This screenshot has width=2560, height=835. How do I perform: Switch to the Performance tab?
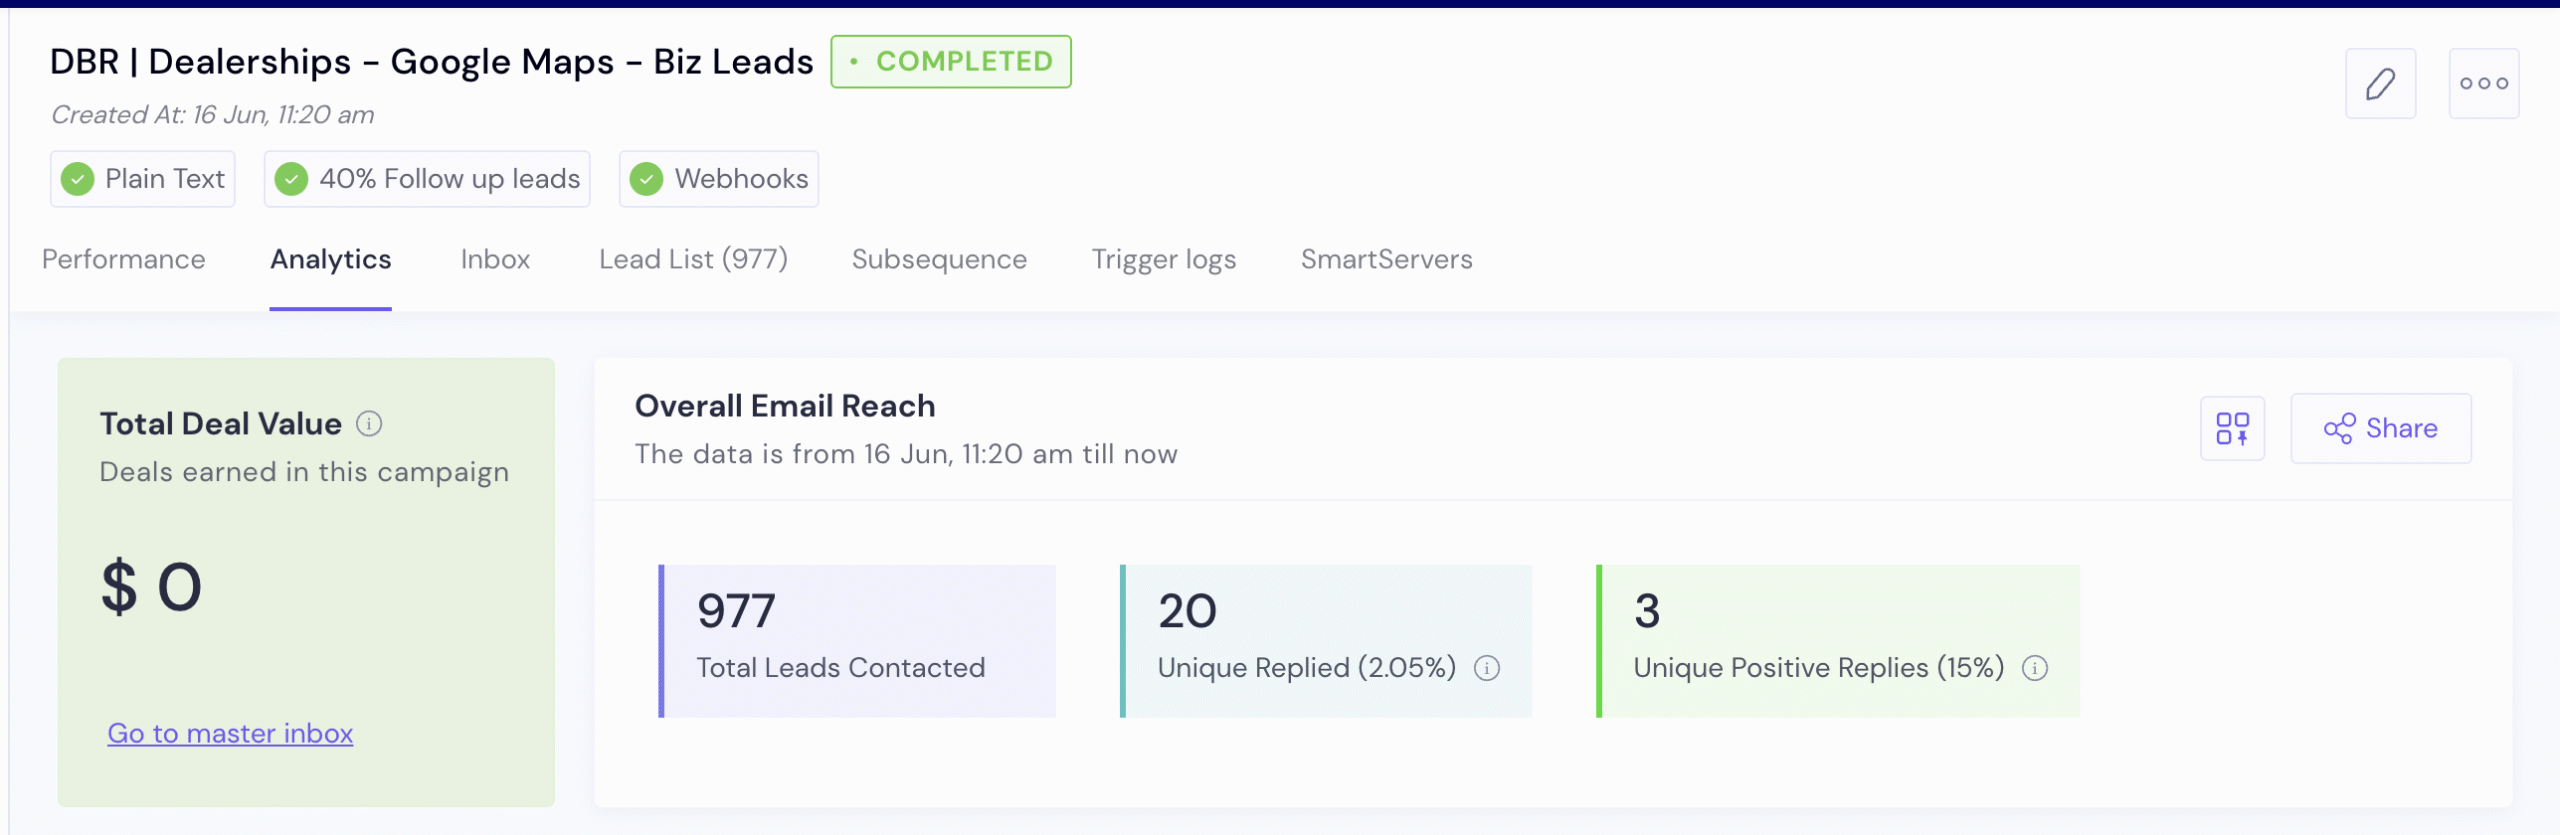tap(124, 260)
